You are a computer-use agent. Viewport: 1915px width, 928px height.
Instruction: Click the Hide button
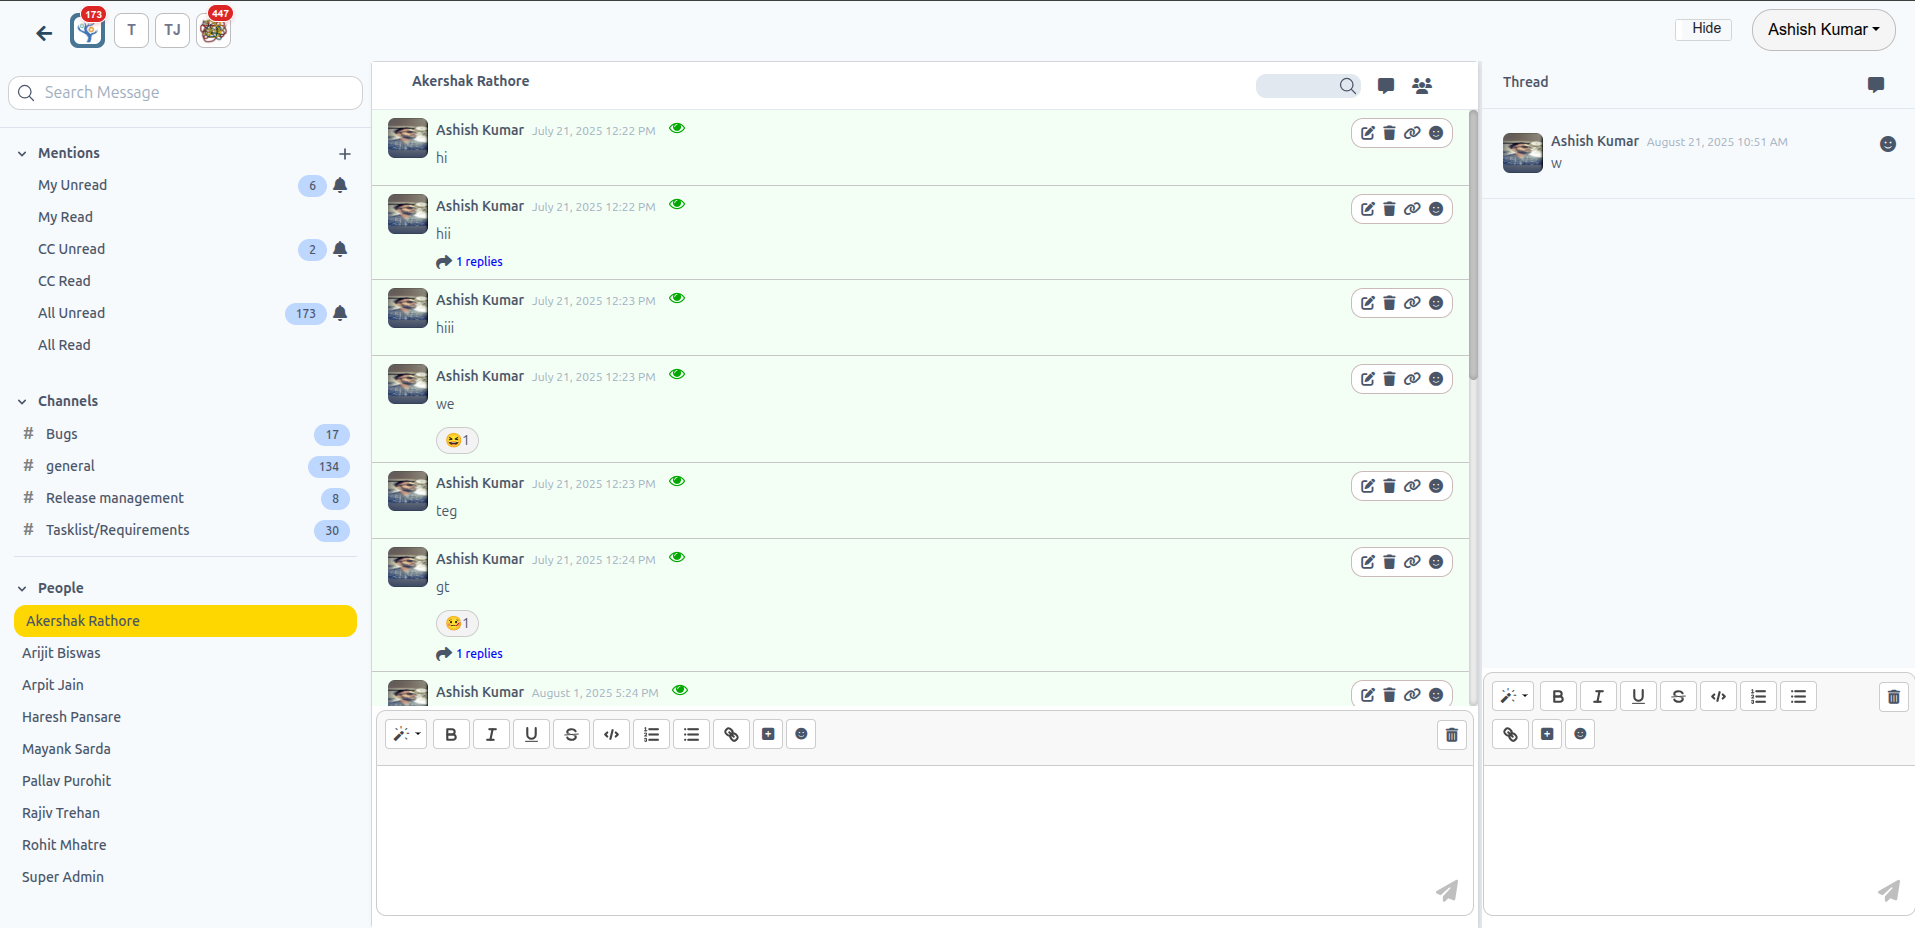tap(1705, 29)
